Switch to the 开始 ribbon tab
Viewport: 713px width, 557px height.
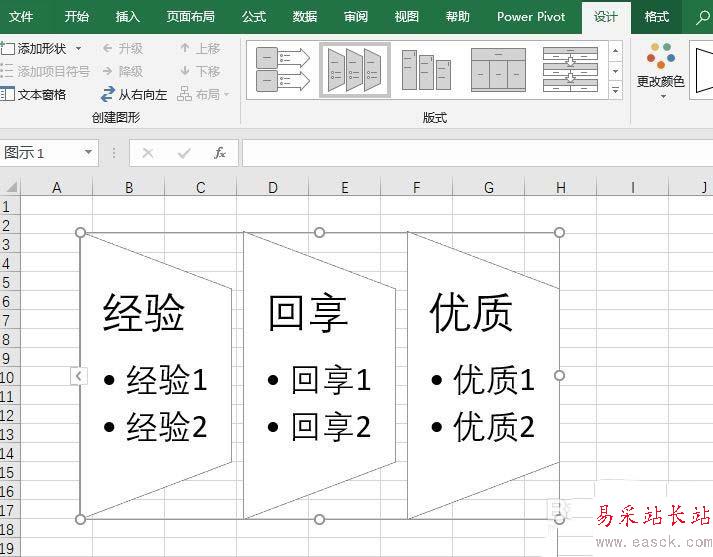tap(76, 17)
